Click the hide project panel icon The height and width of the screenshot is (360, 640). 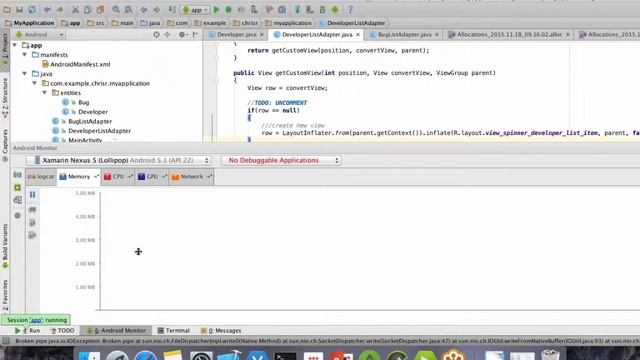pos(195,35)
